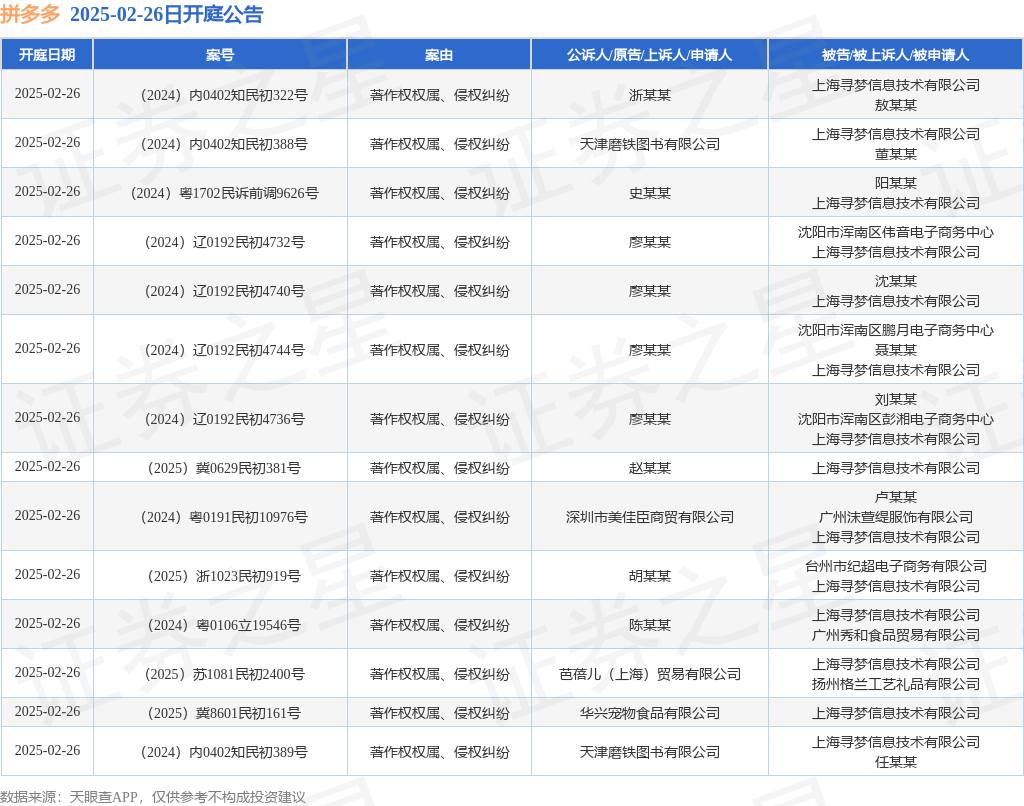Click the date in the 粤0191民初10976号 row

coord(47,515)
